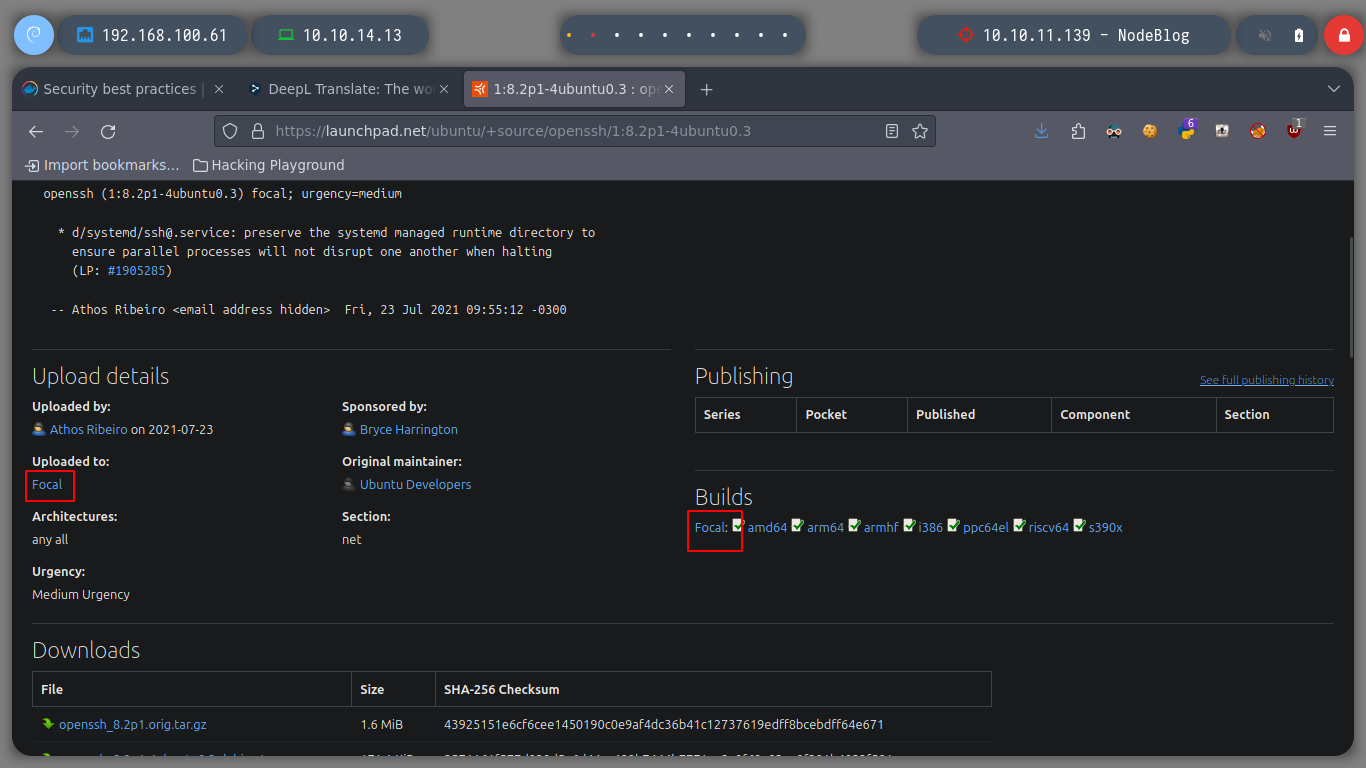This screenshot has height=768, width=1366.
Task: Bookmark this page with the star icon
Action: pos(920,131)
